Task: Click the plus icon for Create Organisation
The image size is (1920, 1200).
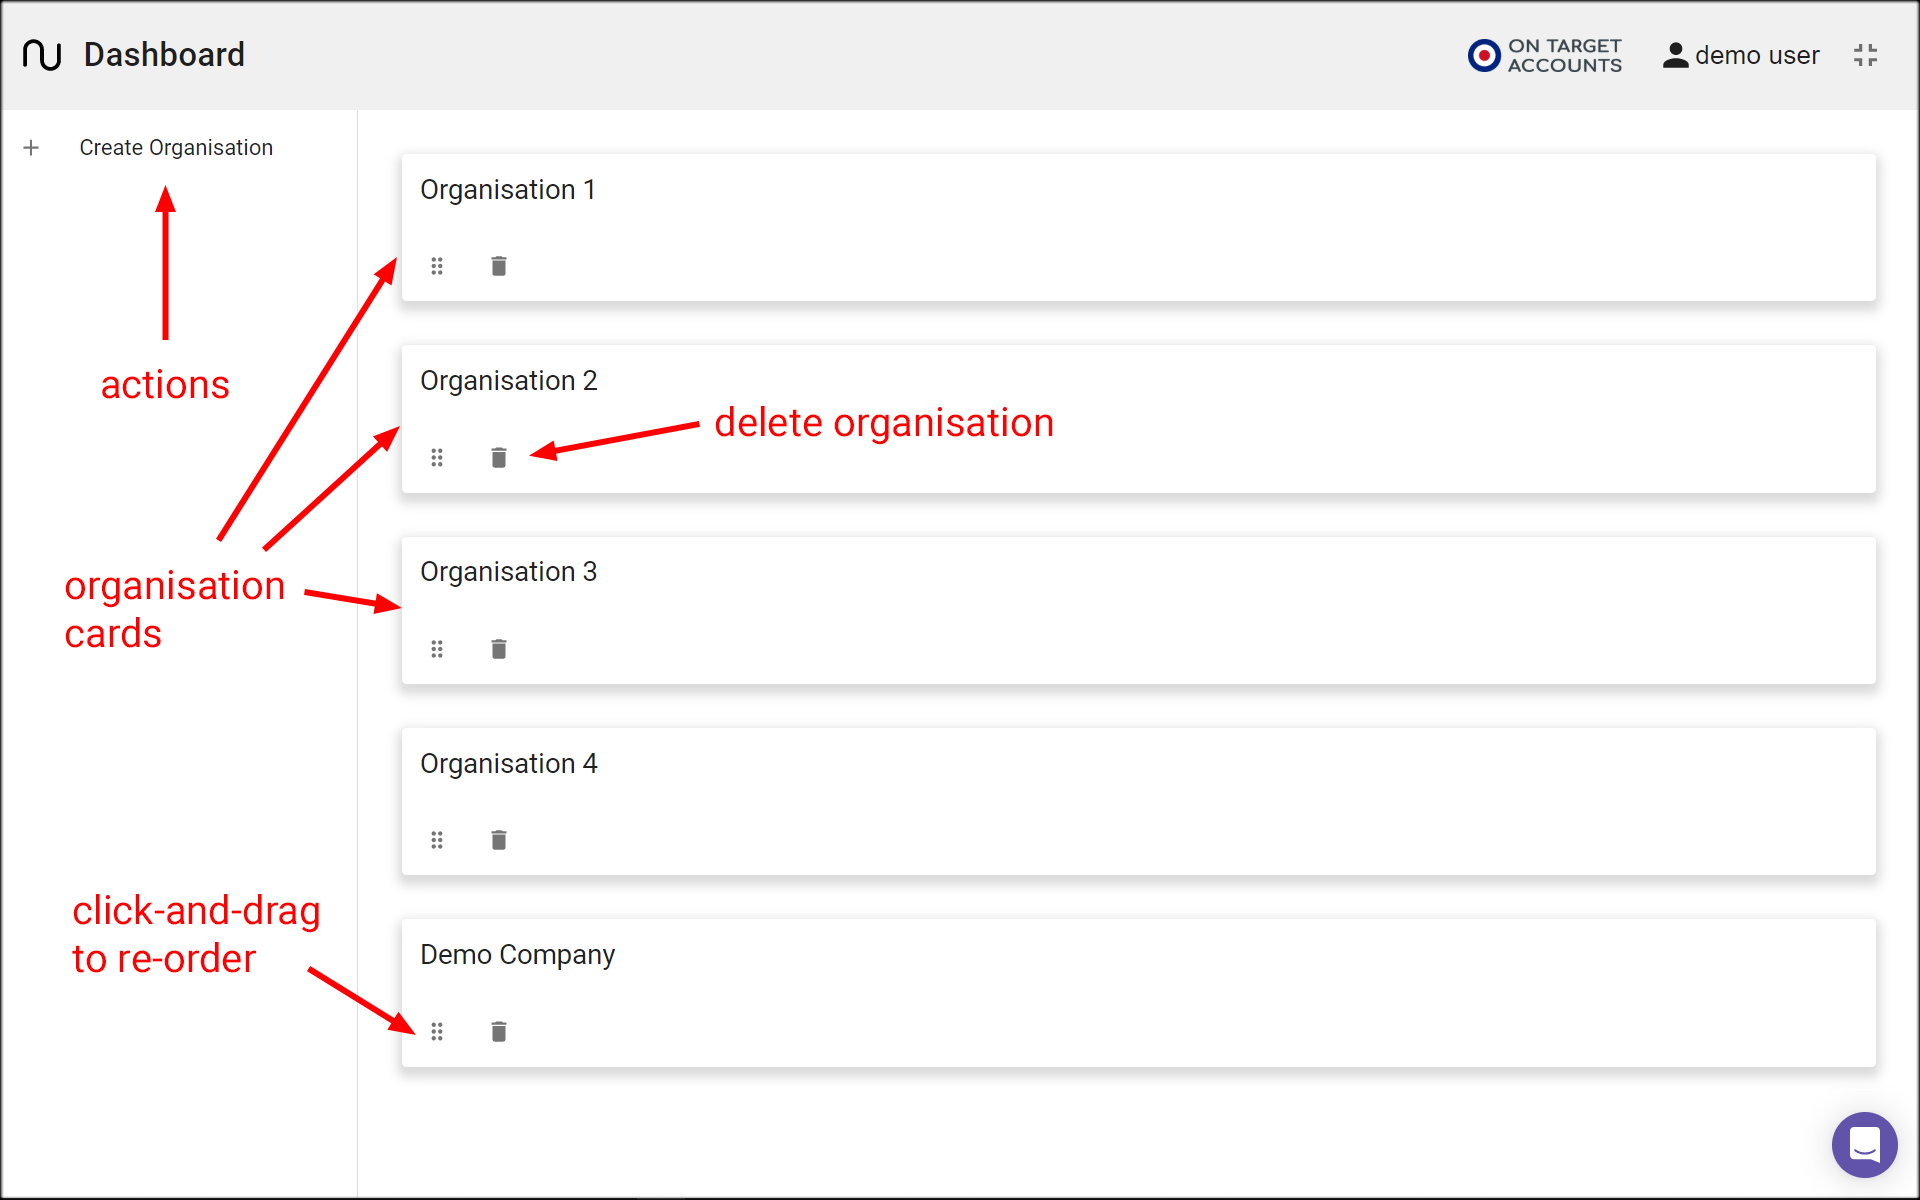Action: coord(31,148)
